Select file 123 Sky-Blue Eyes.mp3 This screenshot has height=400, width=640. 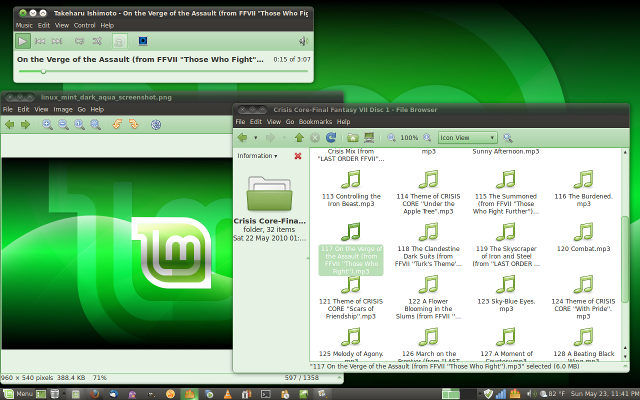pyautogui.click(x=506, y=293)
